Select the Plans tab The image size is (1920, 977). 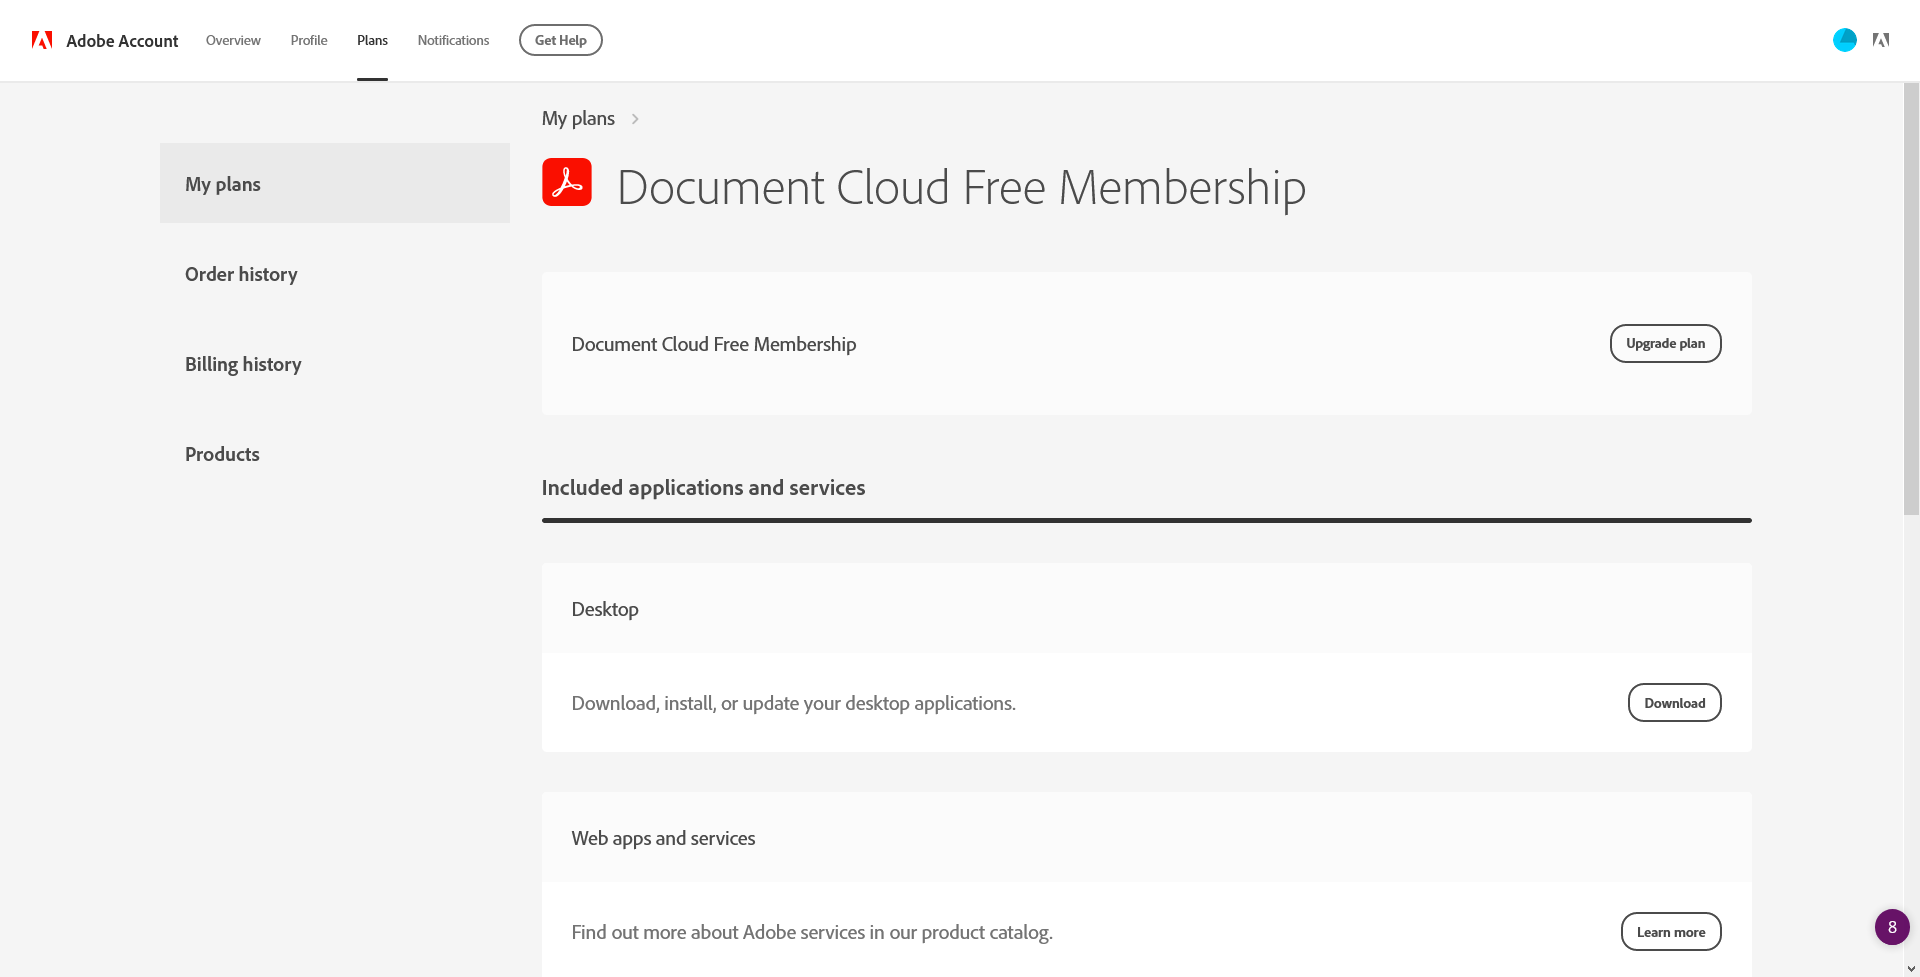coord(372,40)
